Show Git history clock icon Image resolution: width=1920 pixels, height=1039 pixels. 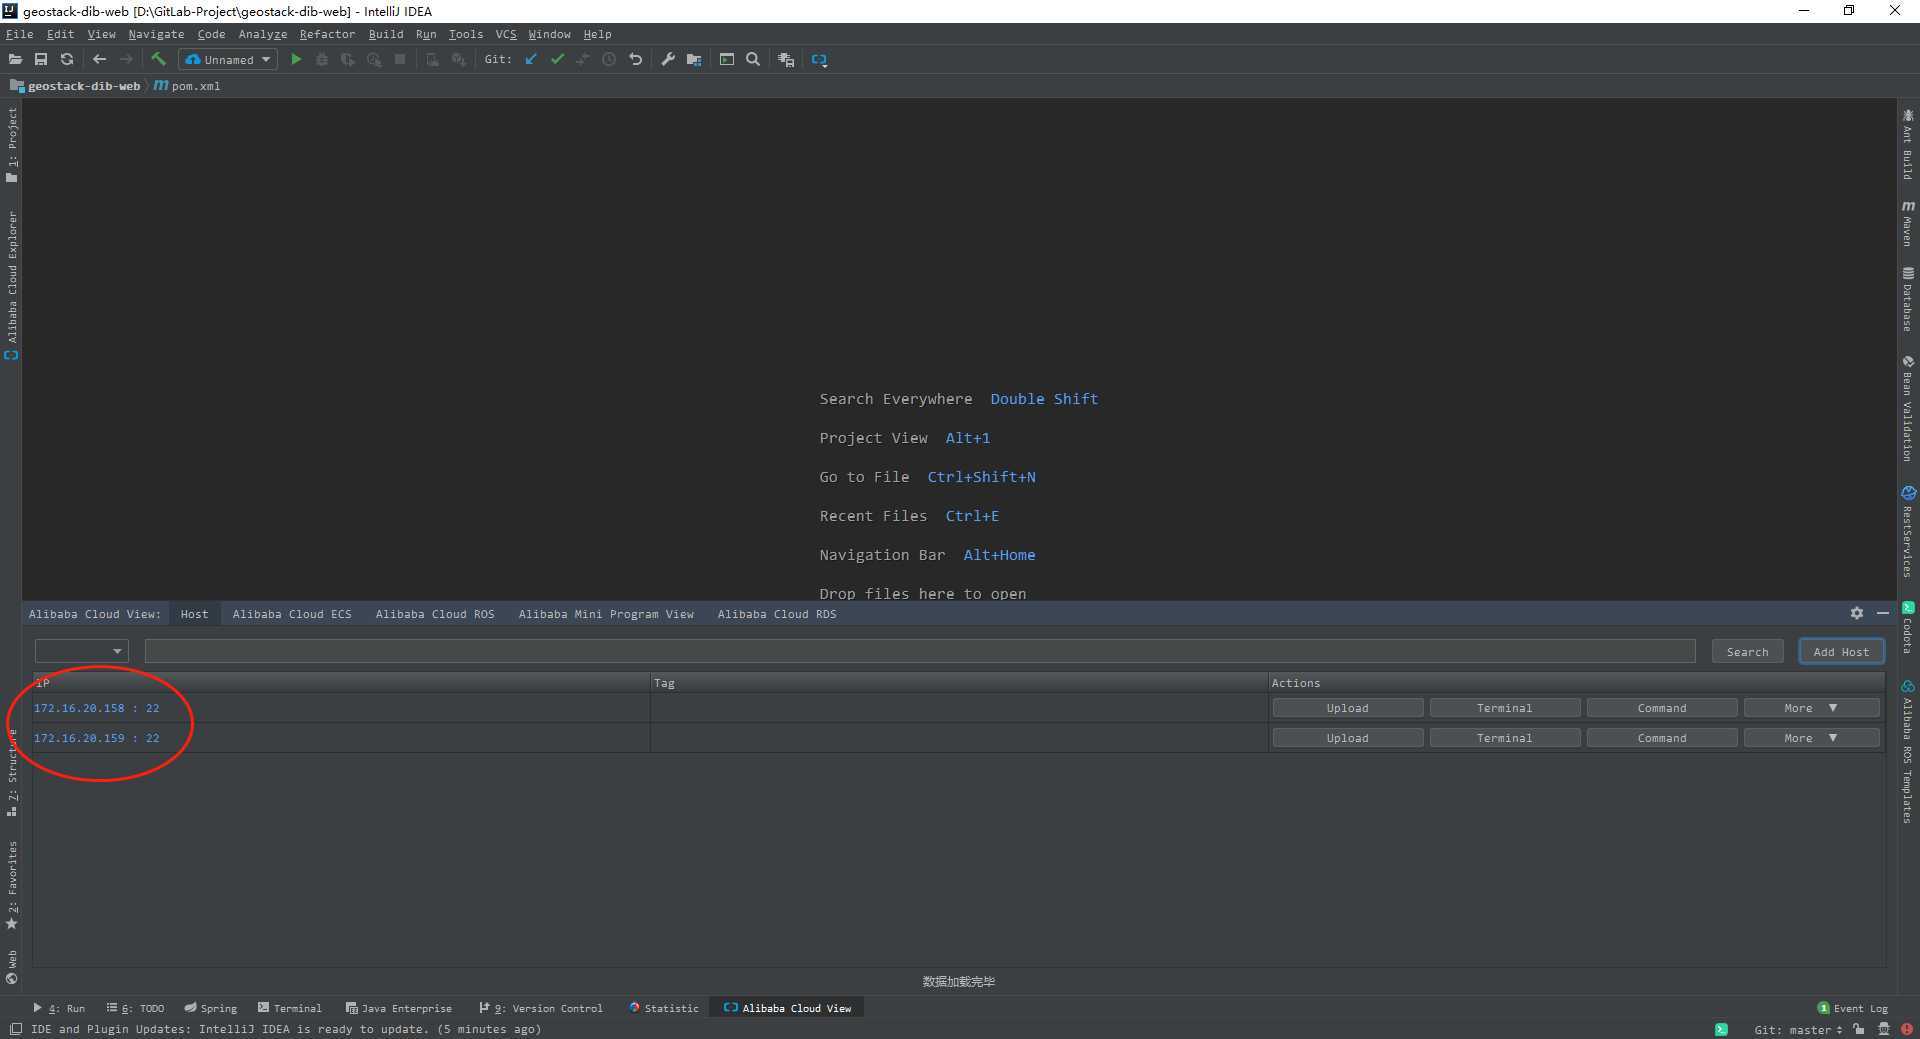click(x=608, y=60)
